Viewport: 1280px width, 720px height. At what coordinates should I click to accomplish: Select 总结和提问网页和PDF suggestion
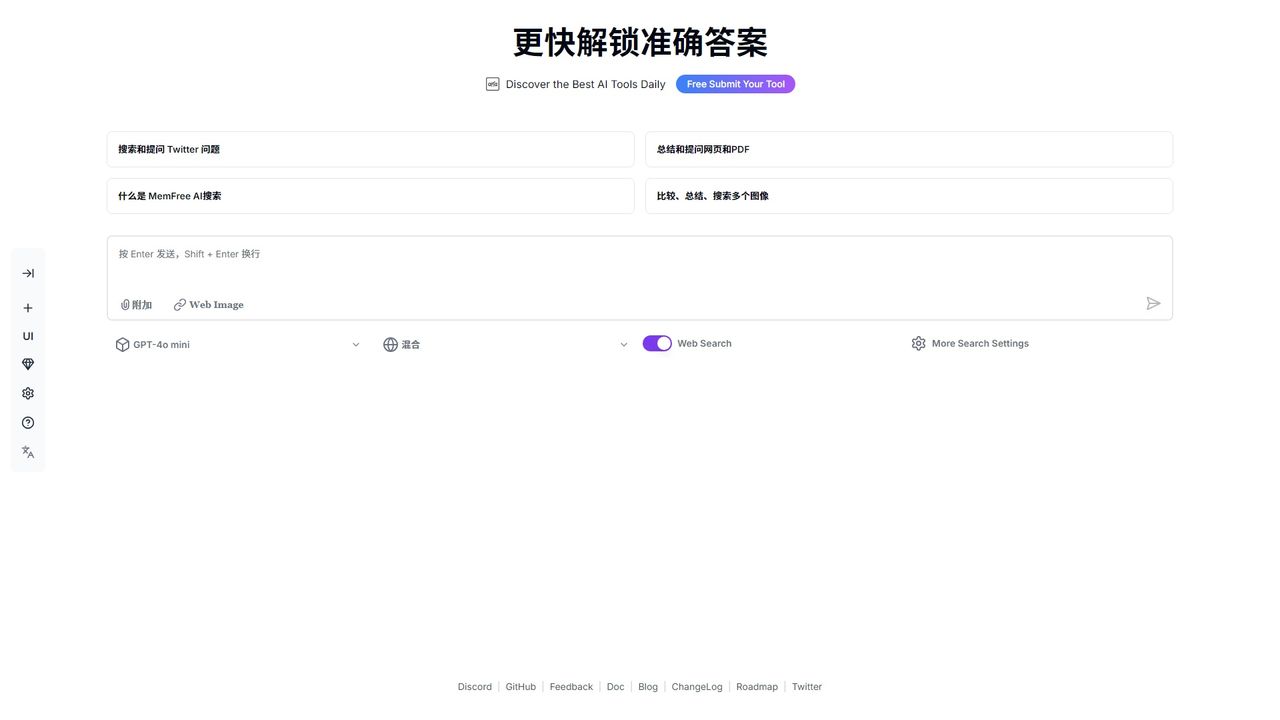[x=909, y=149]
